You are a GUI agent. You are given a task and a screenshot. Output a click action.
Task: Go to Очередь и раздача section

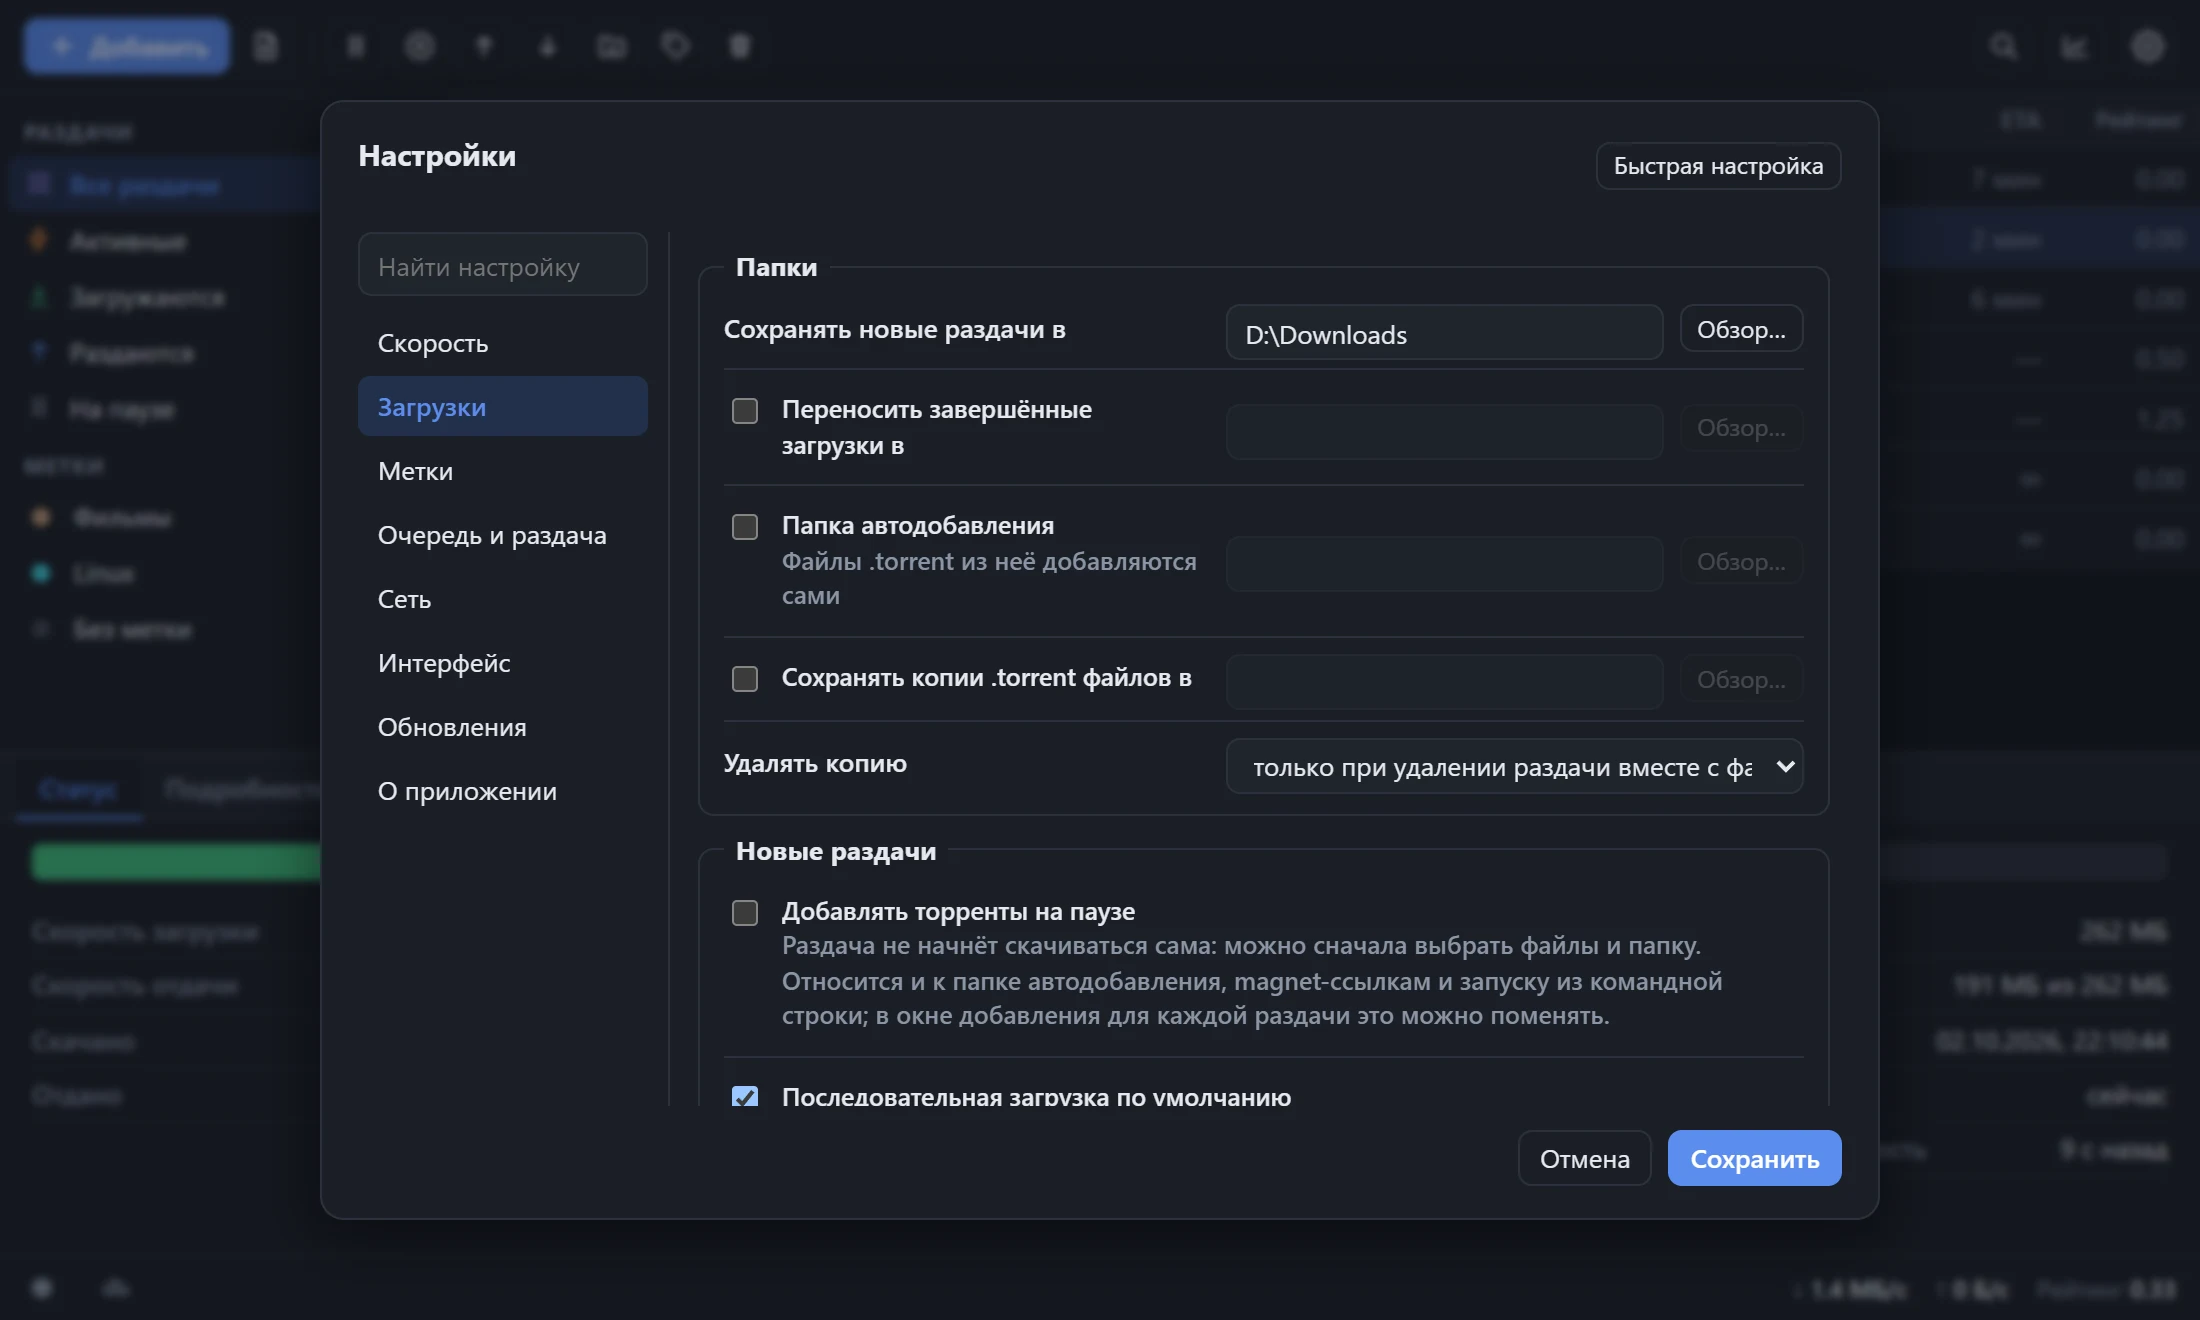[x=502, y=535]
